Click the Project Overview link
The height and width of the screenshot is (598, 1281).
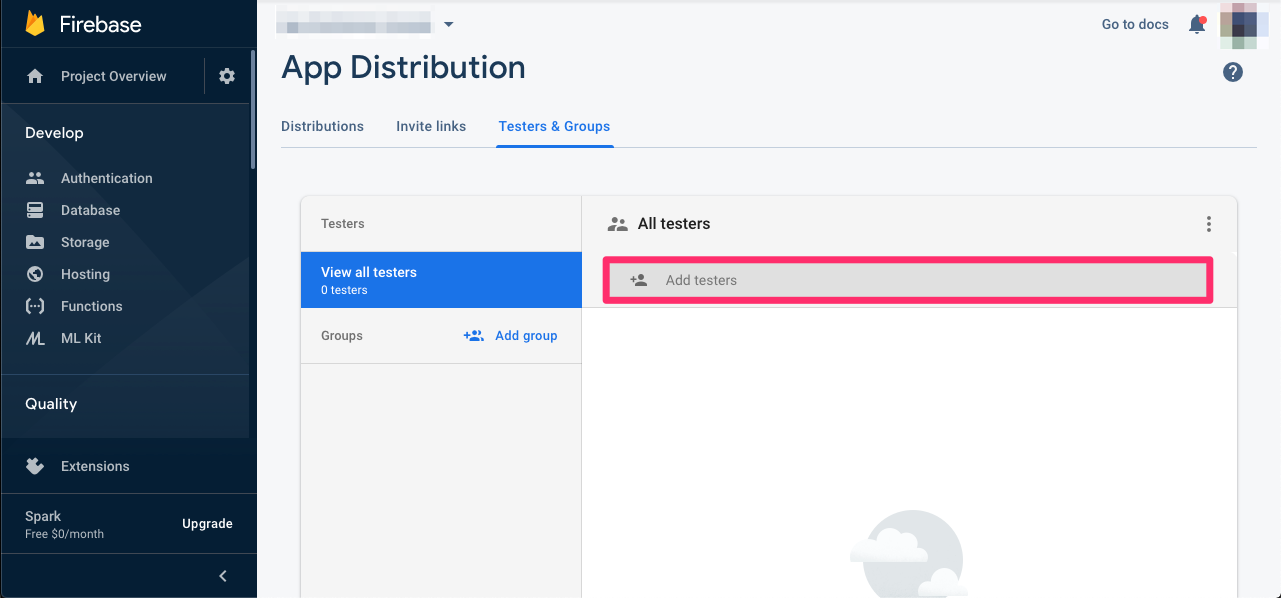[x=114, y=76]
